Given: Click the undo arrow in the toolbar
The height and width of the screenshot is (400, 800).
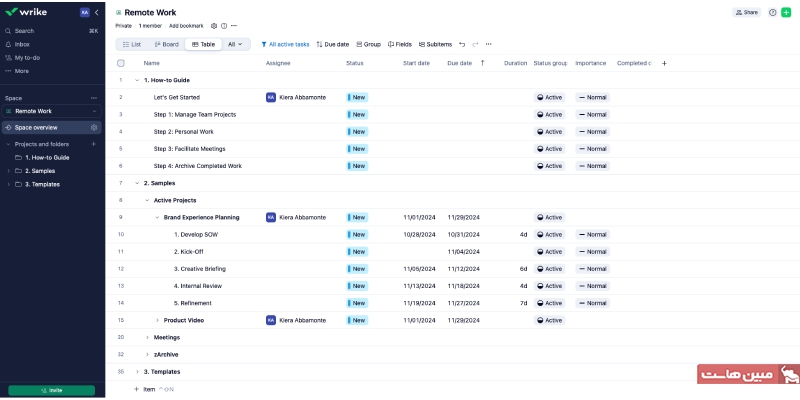Looking at the screenshot, I should [462, 44].
